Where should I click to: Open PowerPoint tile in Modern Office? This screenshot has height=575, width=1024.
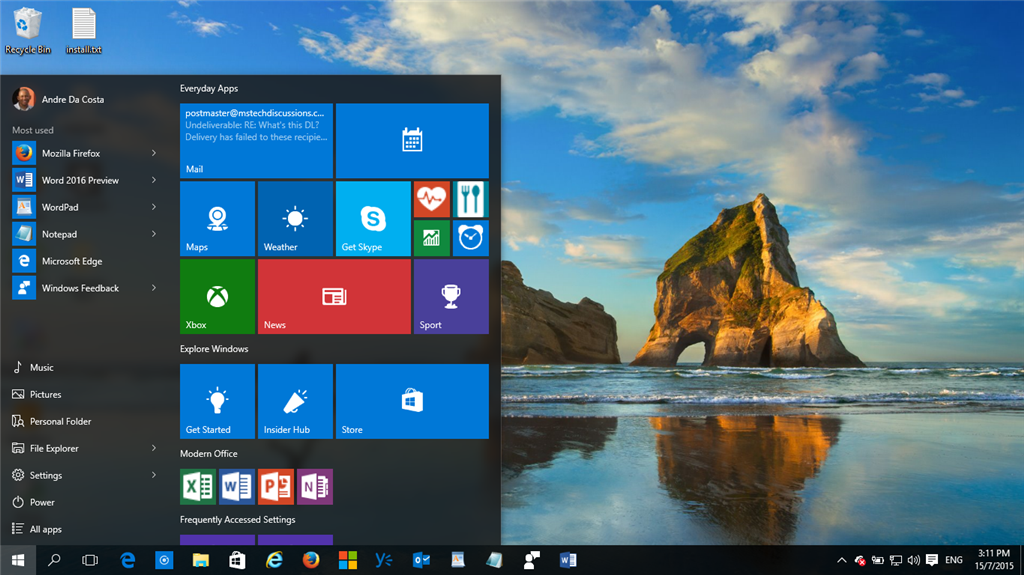275,487
